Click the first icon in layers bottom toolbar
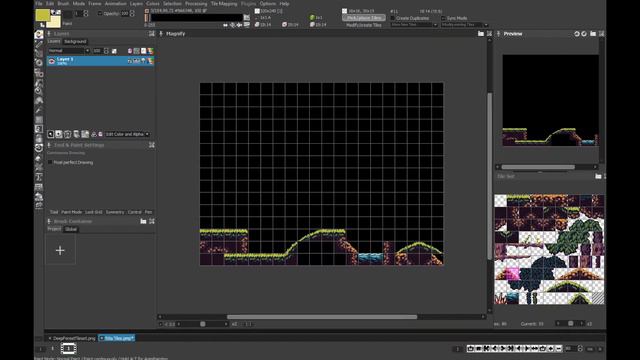Screen dimensions: 640x360 (51, 134)
